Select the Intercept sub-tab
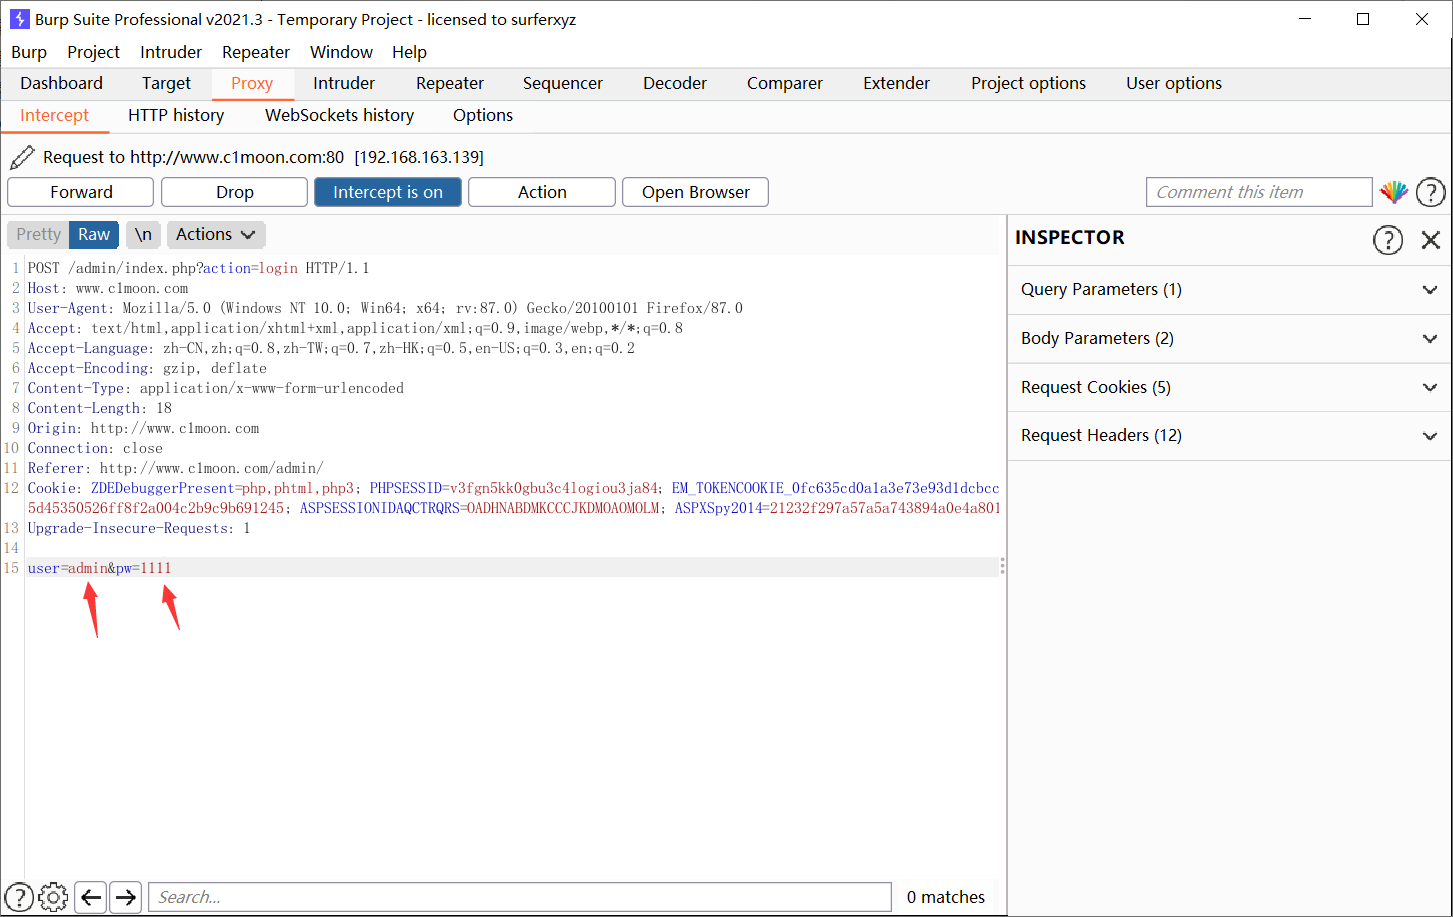The height and width of the screenshot is (917, 1453). tap(54, 115)
